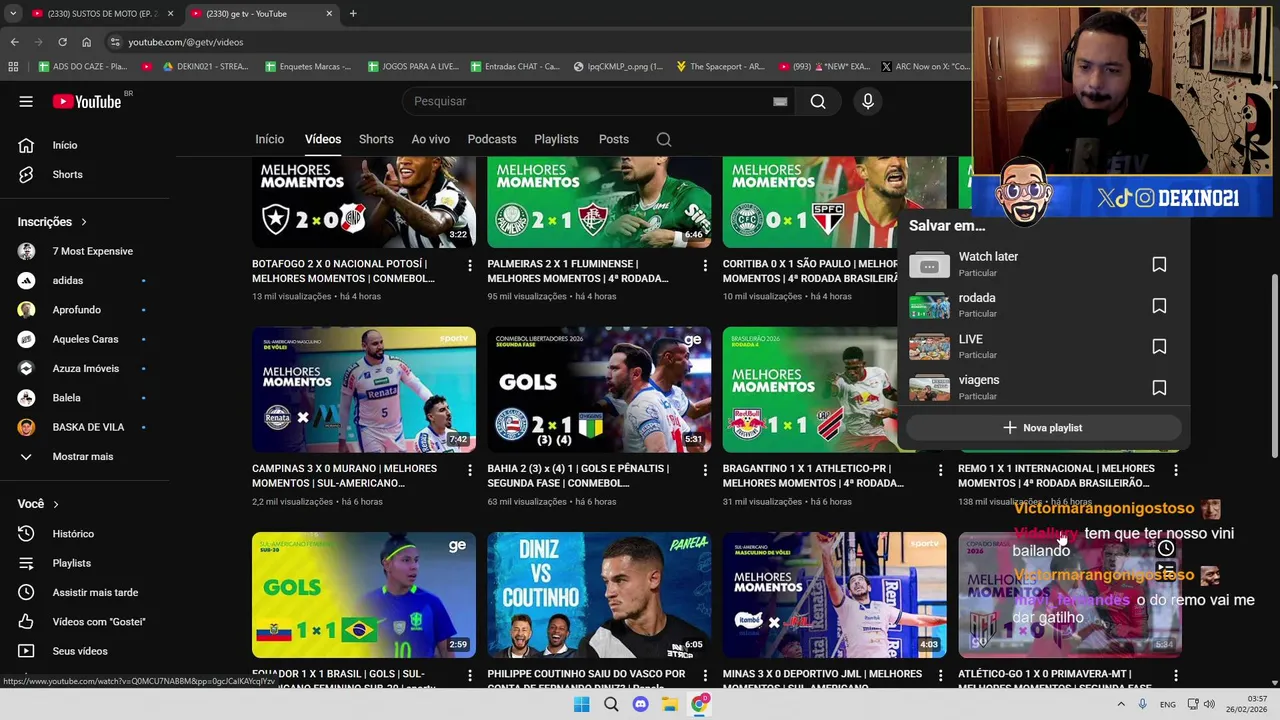
Task: Open more options for Atlético-GO 1 x 0 video
Action: 1176,675
